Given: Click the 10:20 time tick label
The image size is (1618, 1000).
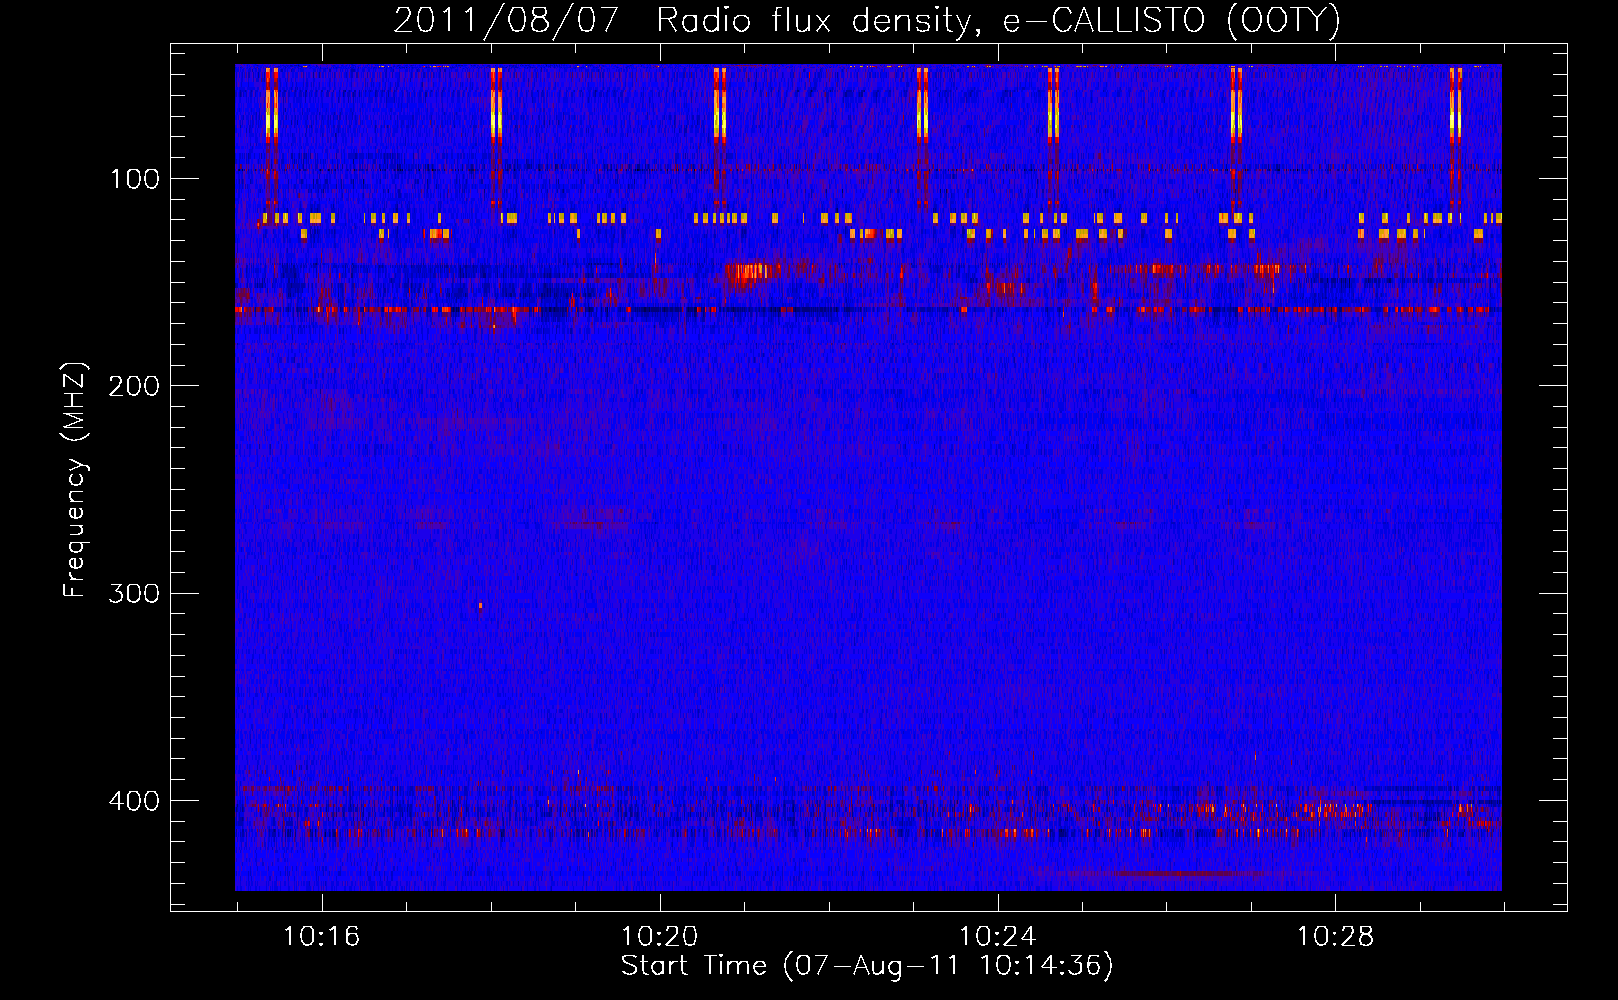Looking at the screenshot, I should (660, 937).
